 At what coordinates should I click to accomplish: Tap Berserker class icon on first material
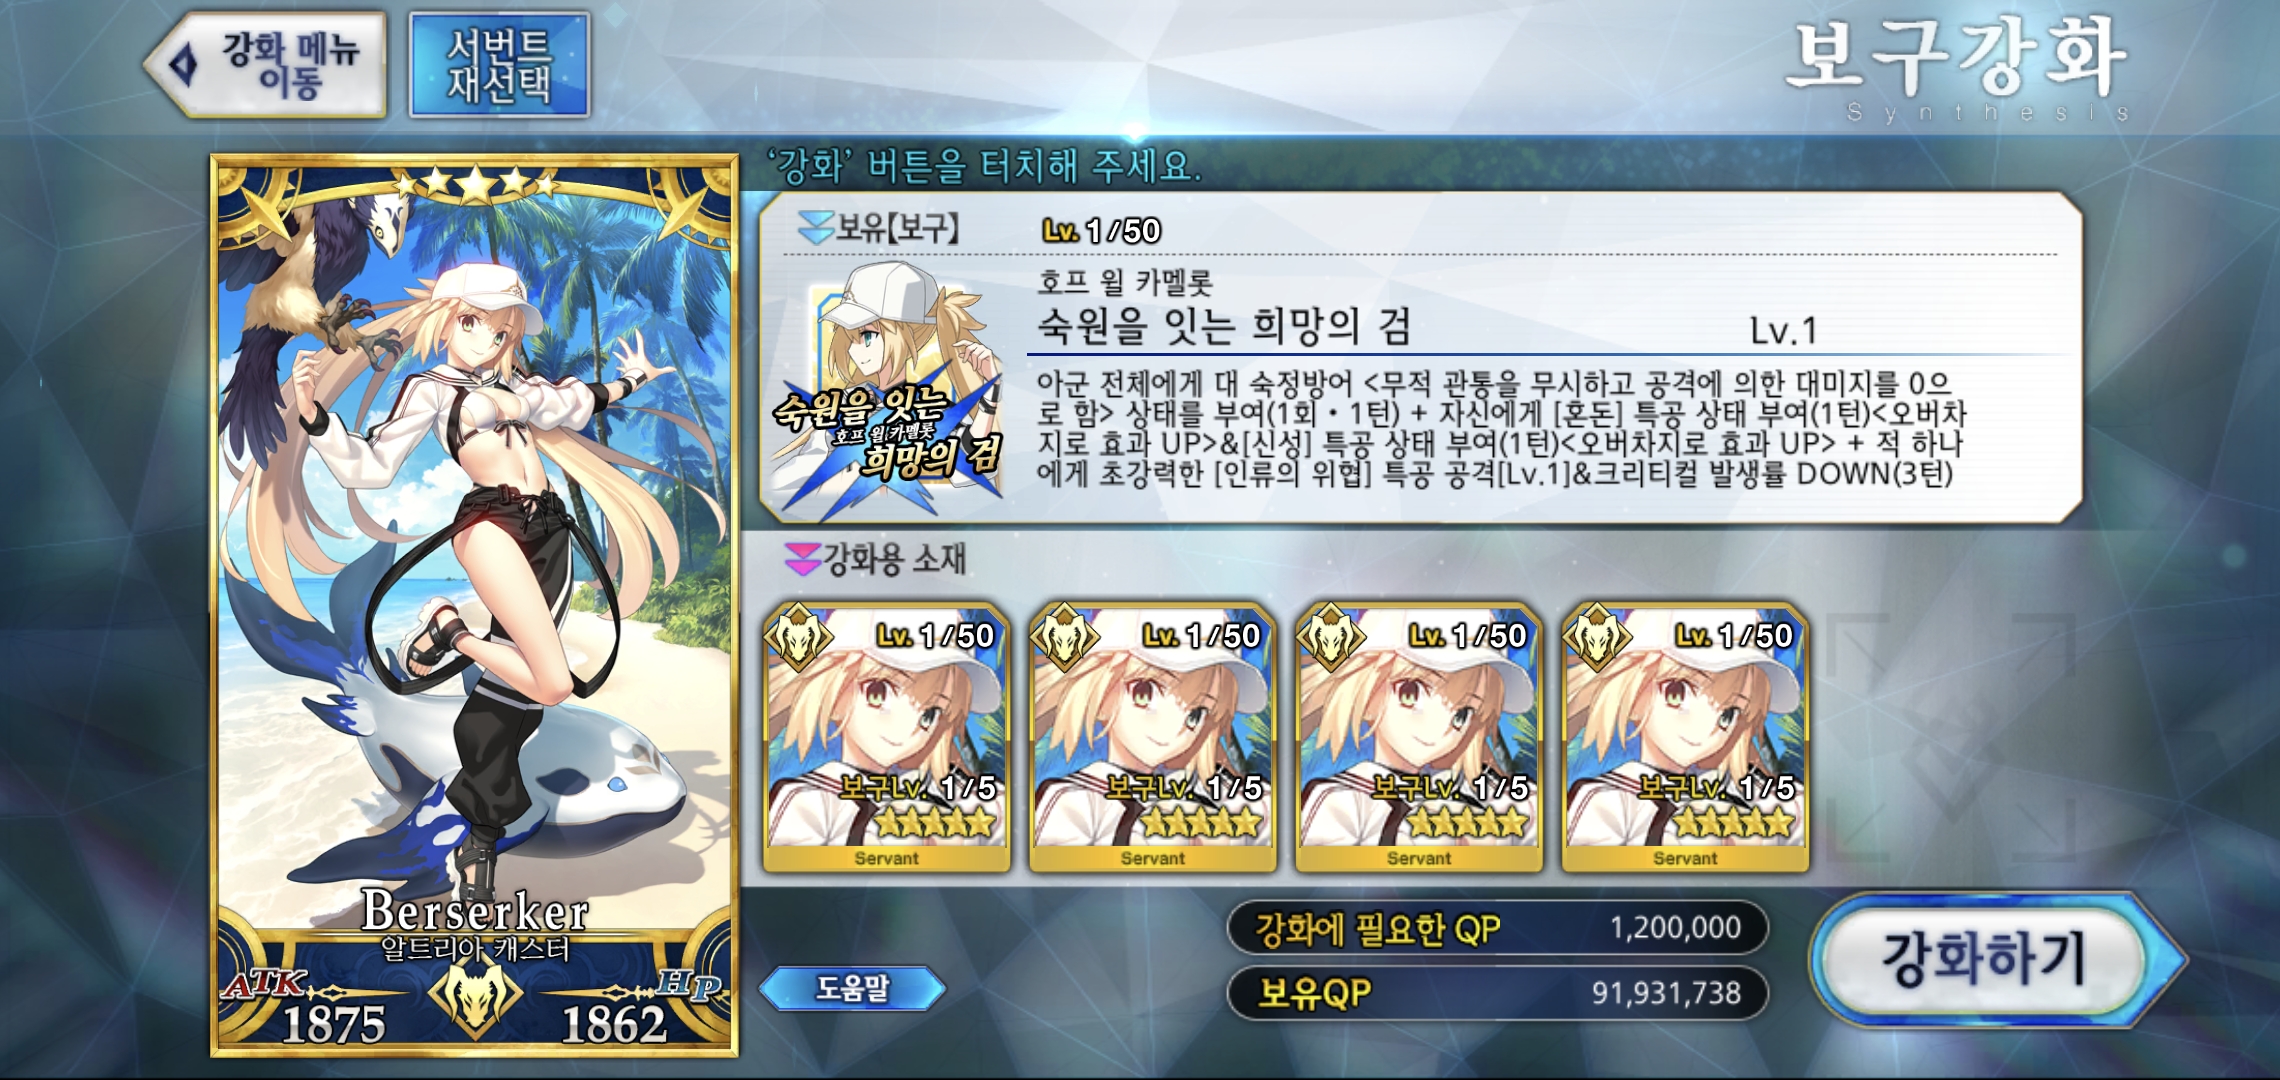798,636
